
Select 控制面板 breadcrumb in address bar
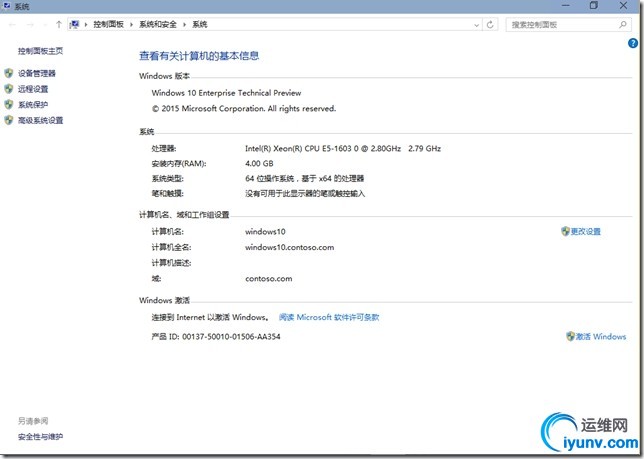108,25
